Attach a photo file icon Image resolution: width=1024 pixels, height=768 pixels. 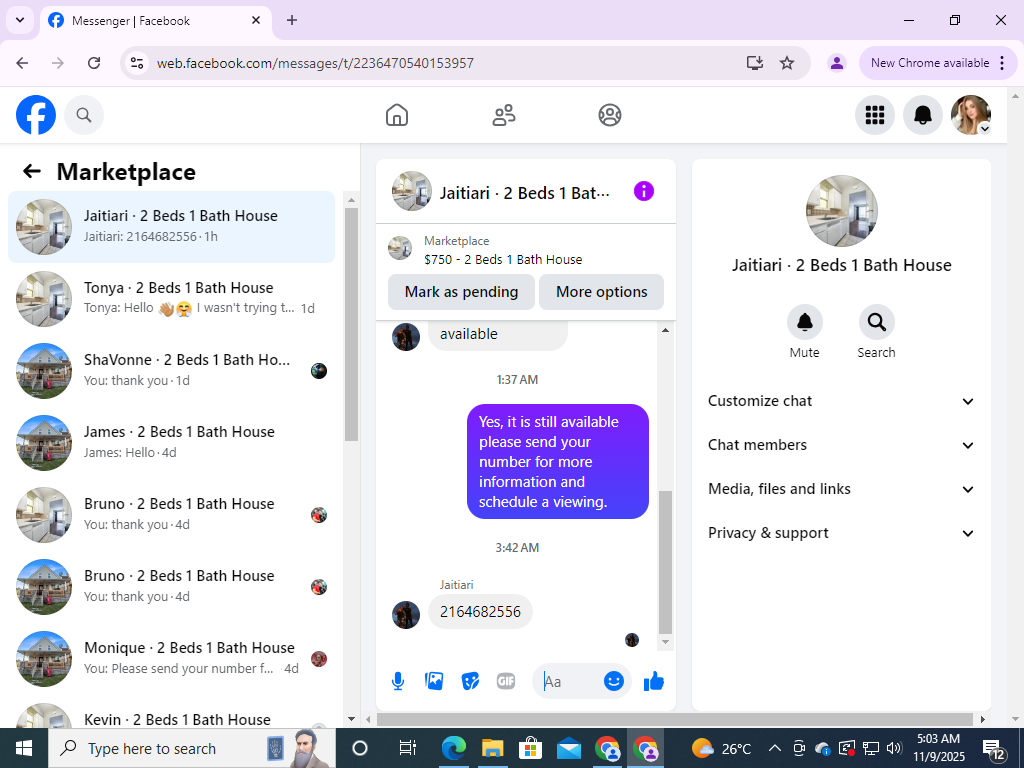pyautogui.click(x=434, y=681)
